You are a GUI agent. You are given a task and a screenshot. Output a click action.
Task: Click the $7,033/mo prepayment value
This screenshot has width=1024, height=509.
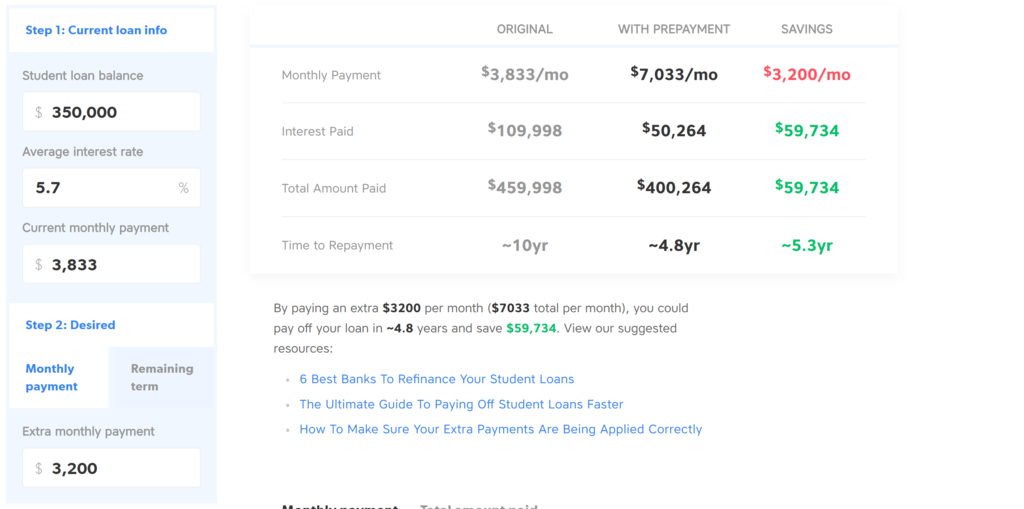coord(674,74)
